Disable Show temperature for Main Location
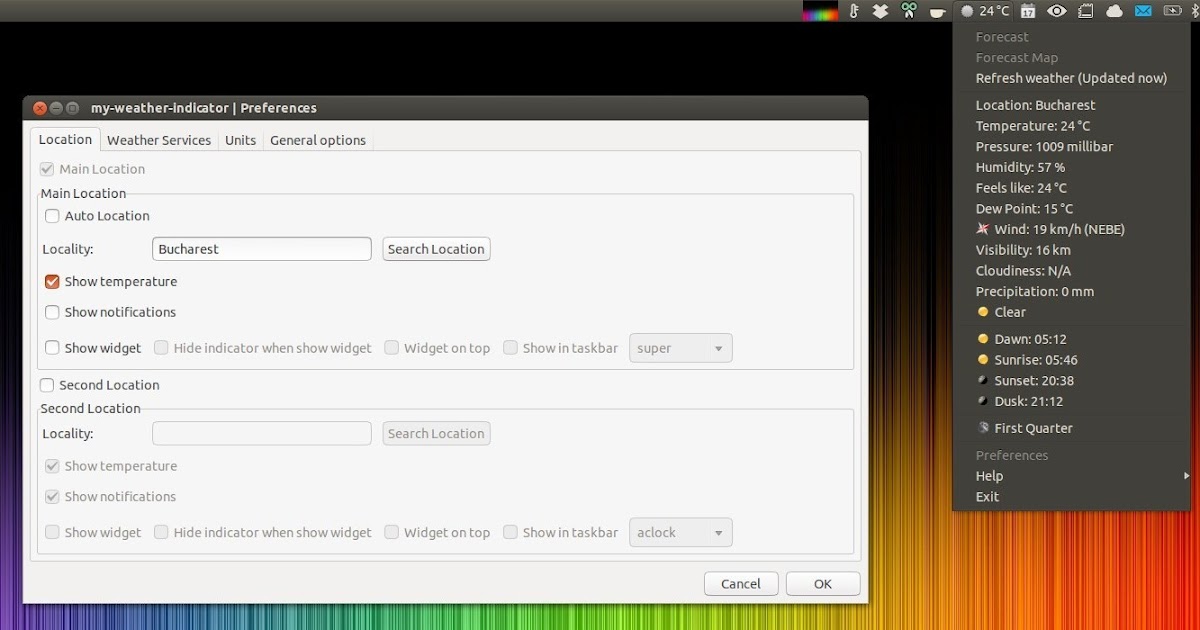 [x=52, y=281]
